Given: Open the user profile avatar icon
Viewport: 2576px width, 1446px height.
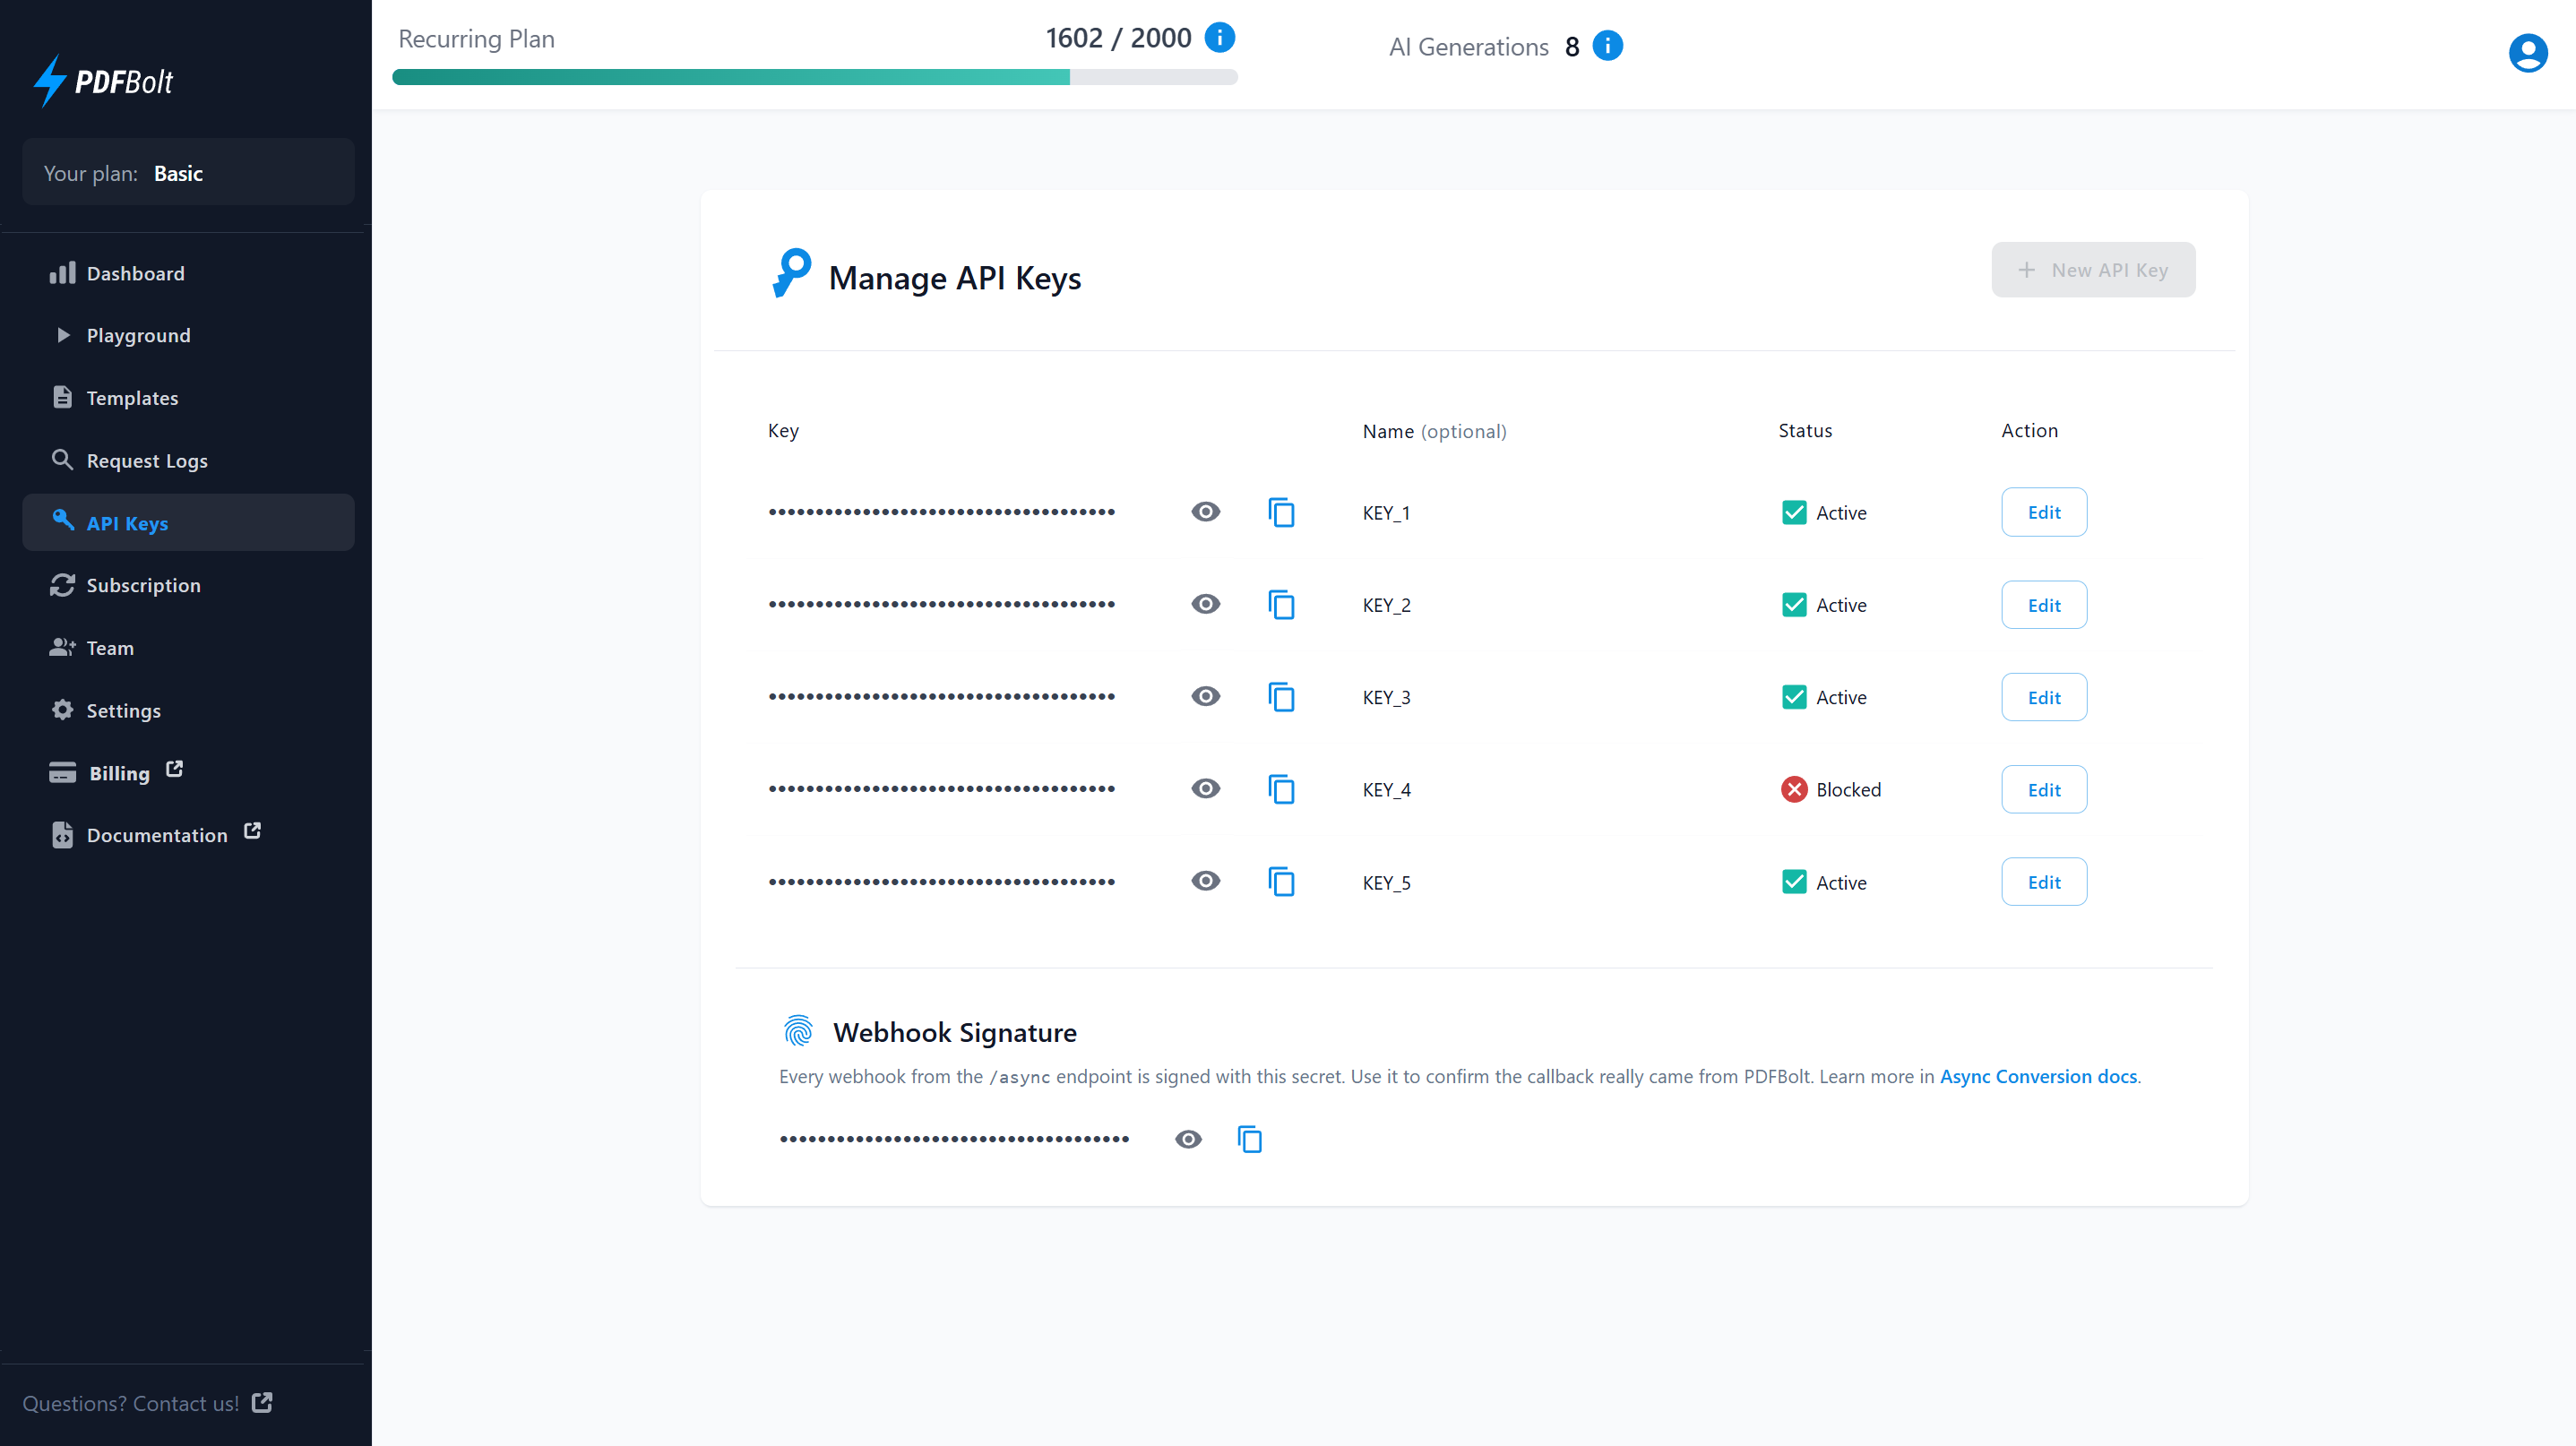Looking at the screenshot, I should 2527,52.
